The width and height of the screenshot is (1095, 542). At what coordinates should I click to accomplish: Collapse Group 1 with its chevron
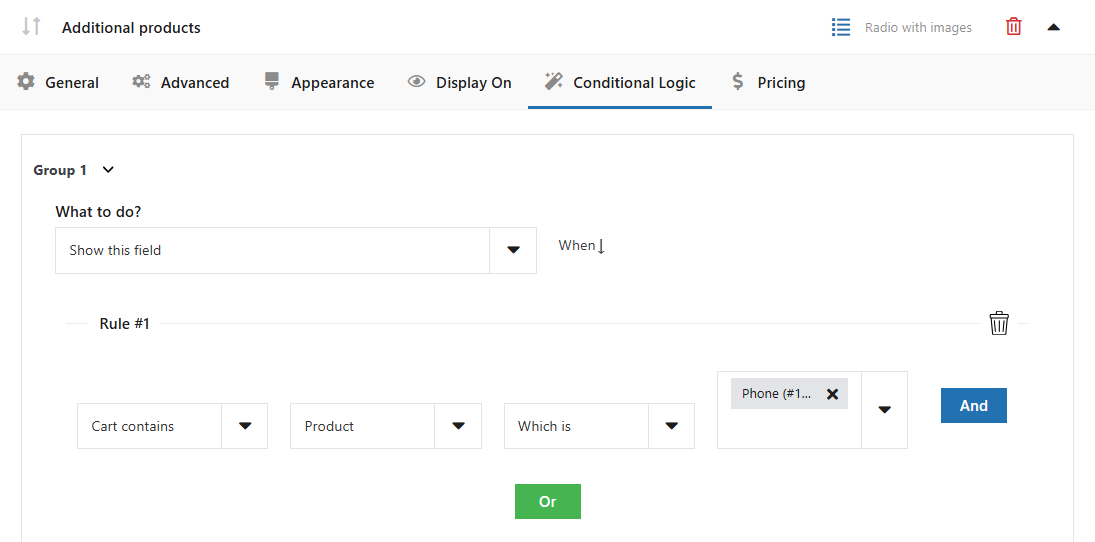pos(108,170)
